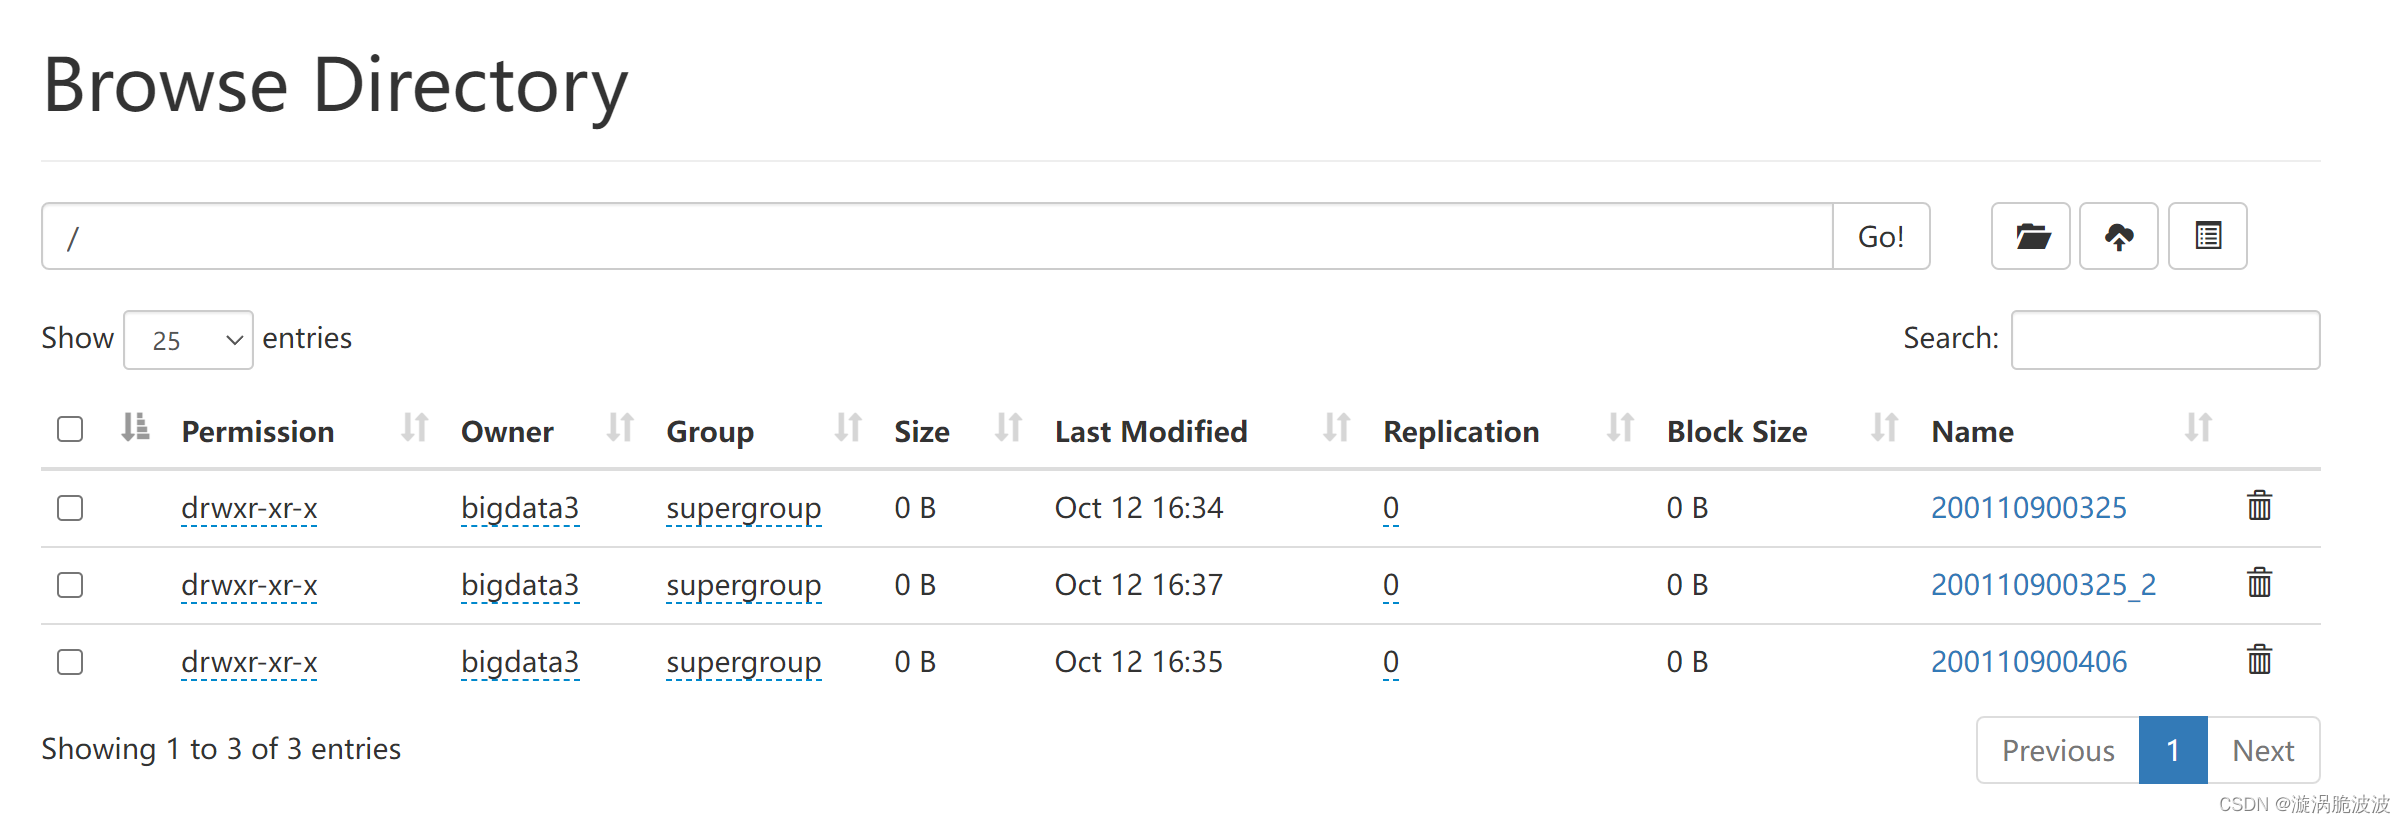The height and width of the screenshot is (823, 2406).
Task: Click the Next pagination button
Action: (2263, 750)
